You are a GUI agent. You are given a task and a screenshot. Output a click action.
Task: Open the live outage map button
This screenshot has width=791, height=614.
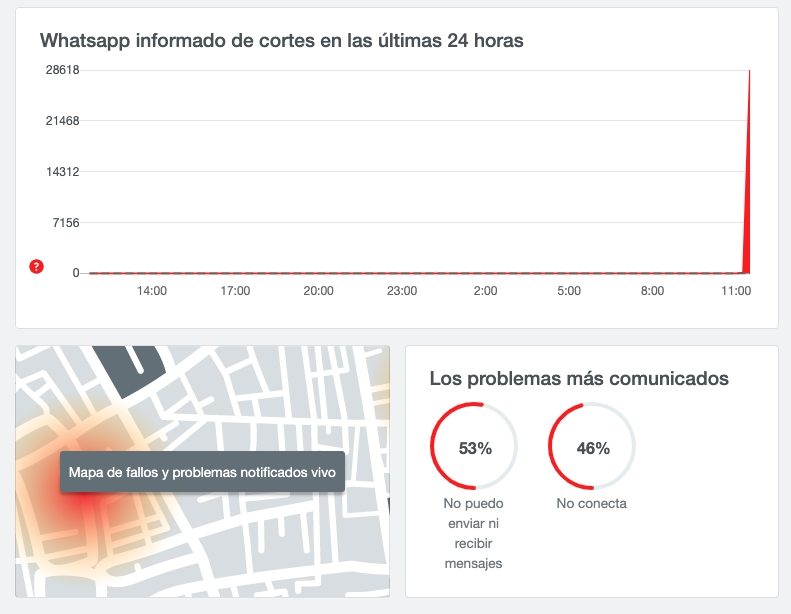pyautogui.click(x=202, y=472)
